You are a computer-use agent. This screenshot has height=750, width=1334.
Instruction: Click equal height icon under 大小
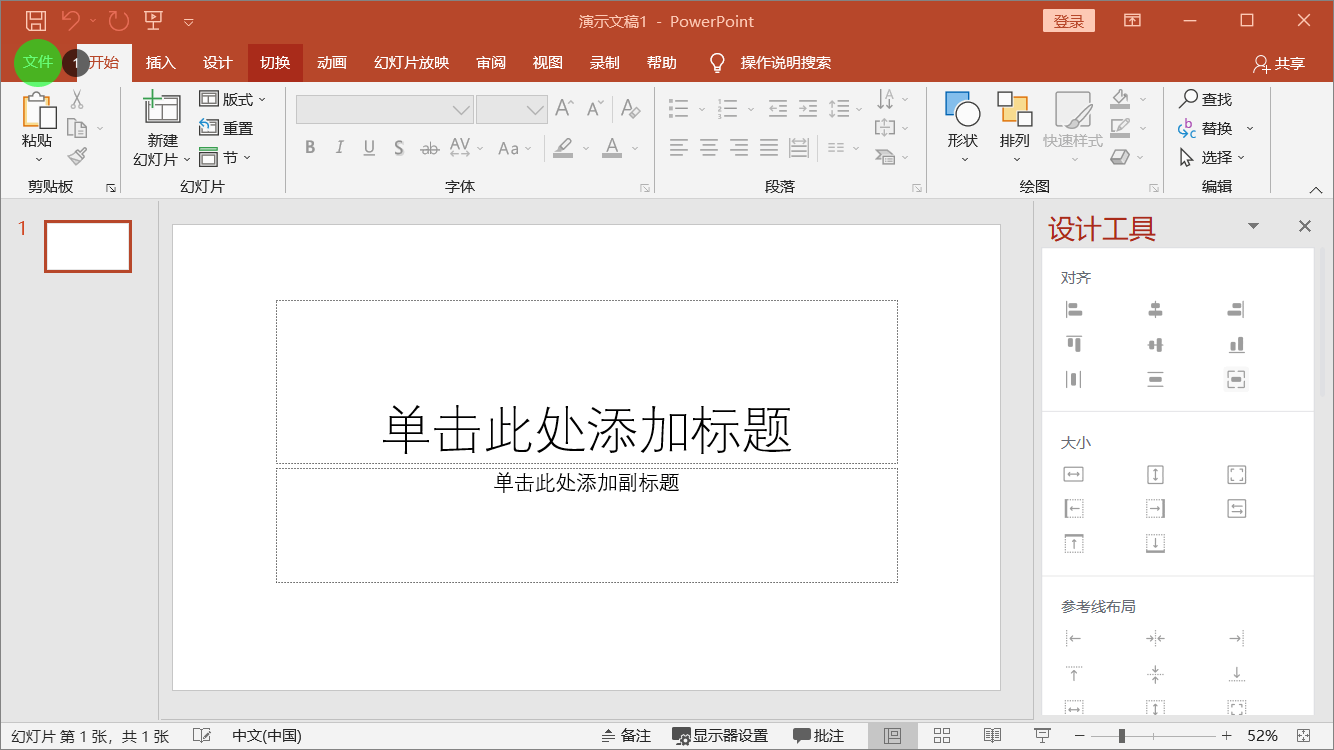point(1155,475)
